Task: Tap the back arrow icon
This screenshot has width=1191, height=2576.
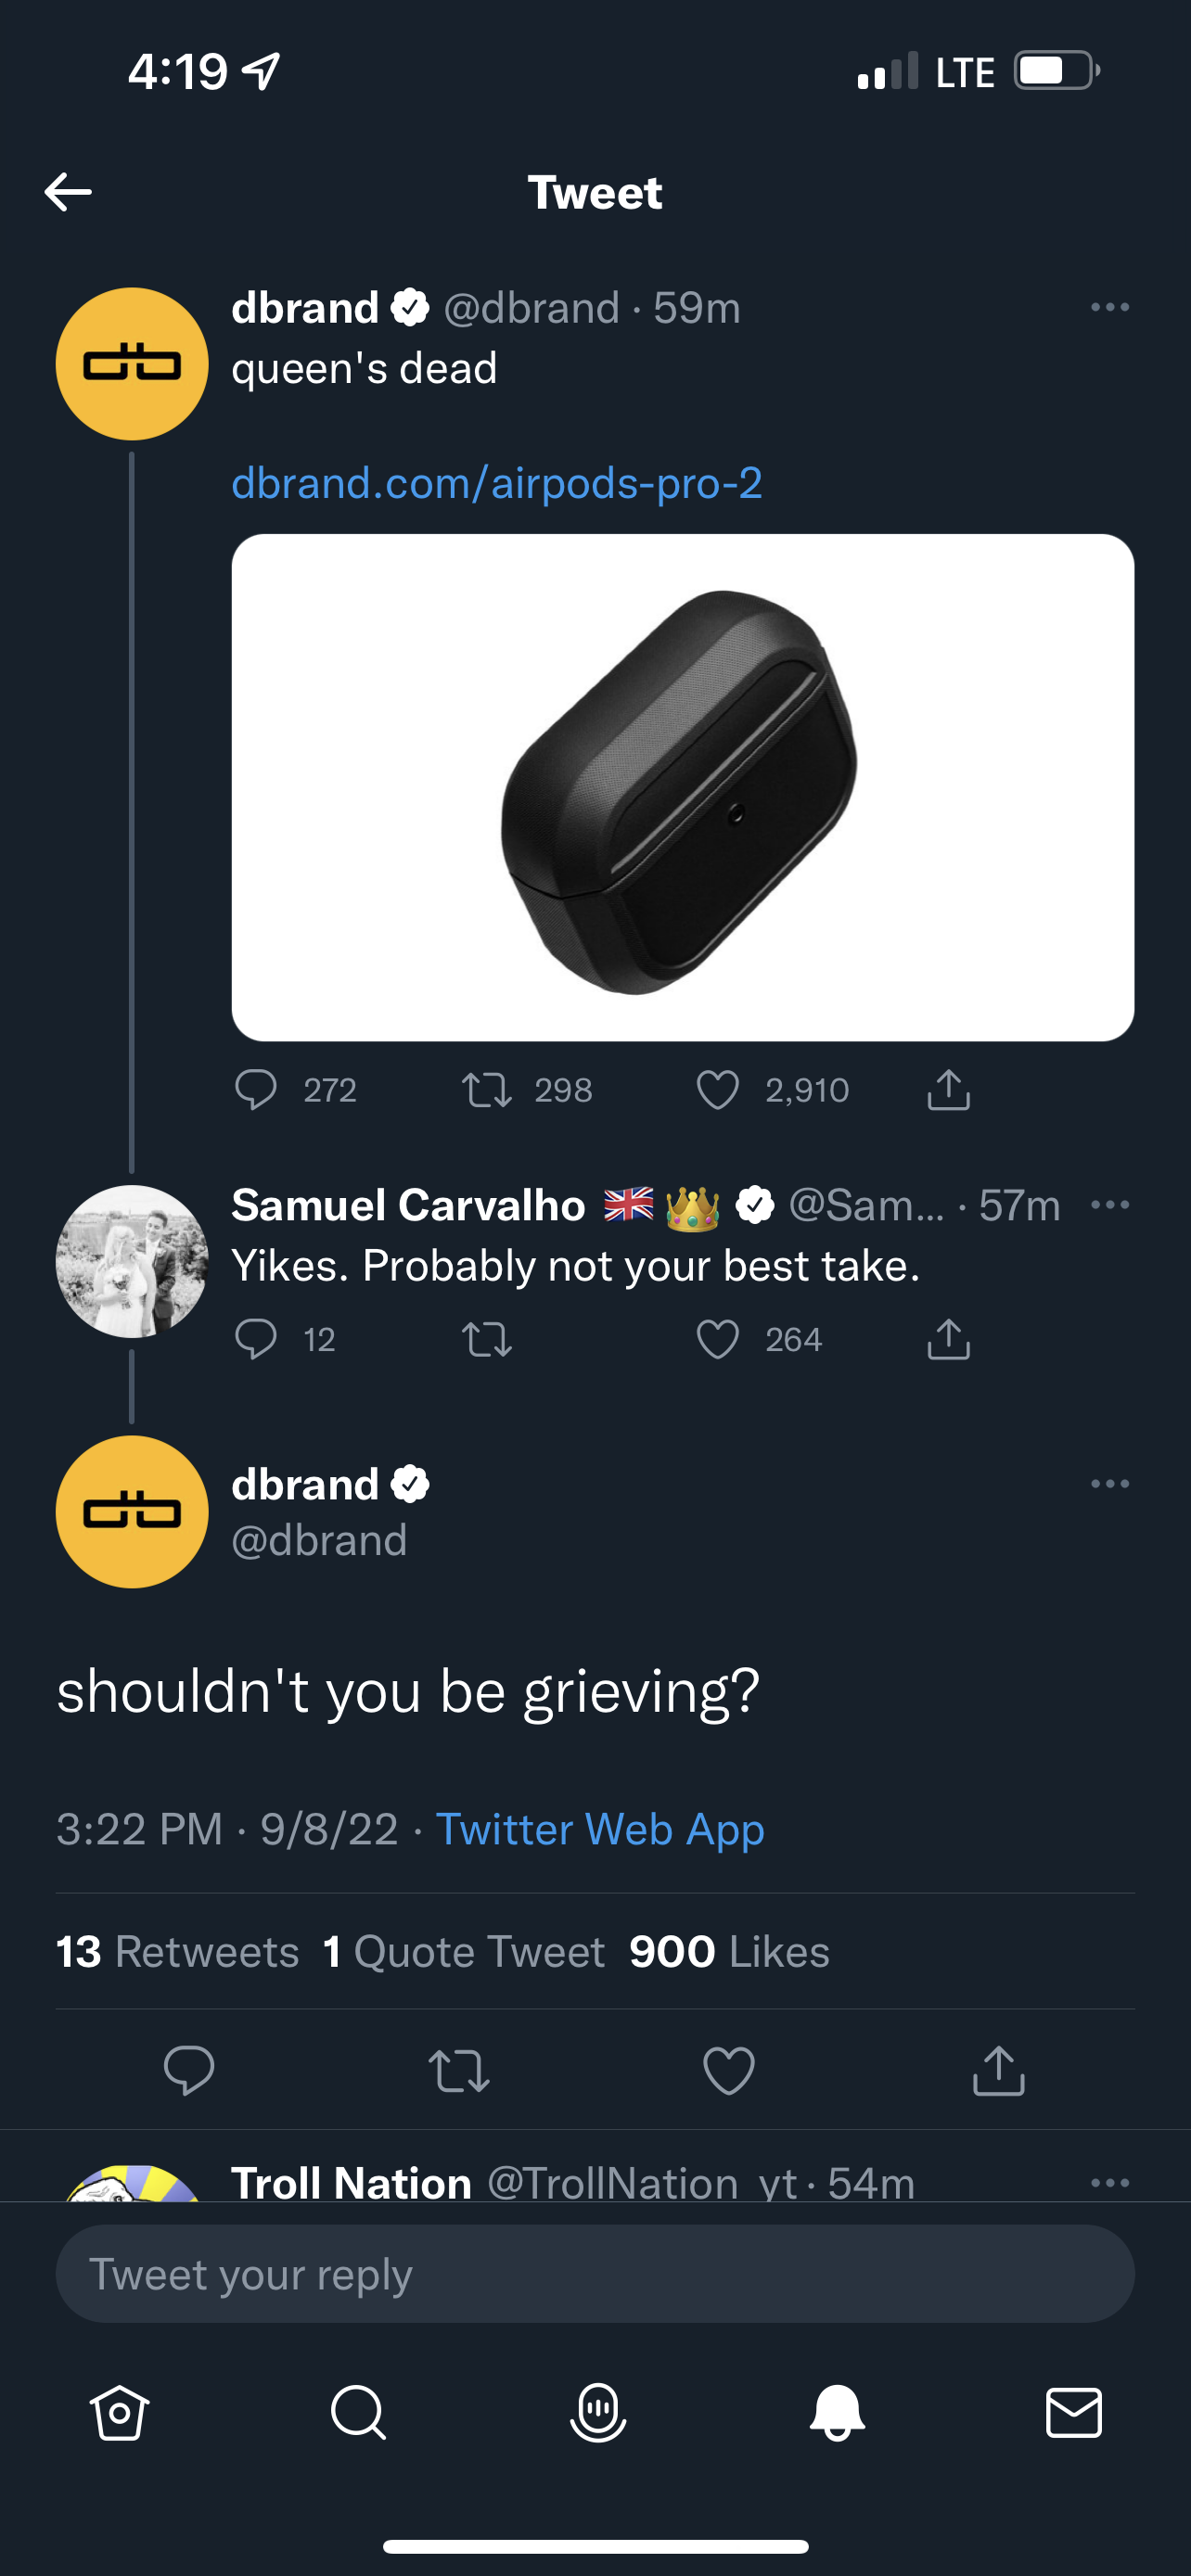Action: click(68, 192)
